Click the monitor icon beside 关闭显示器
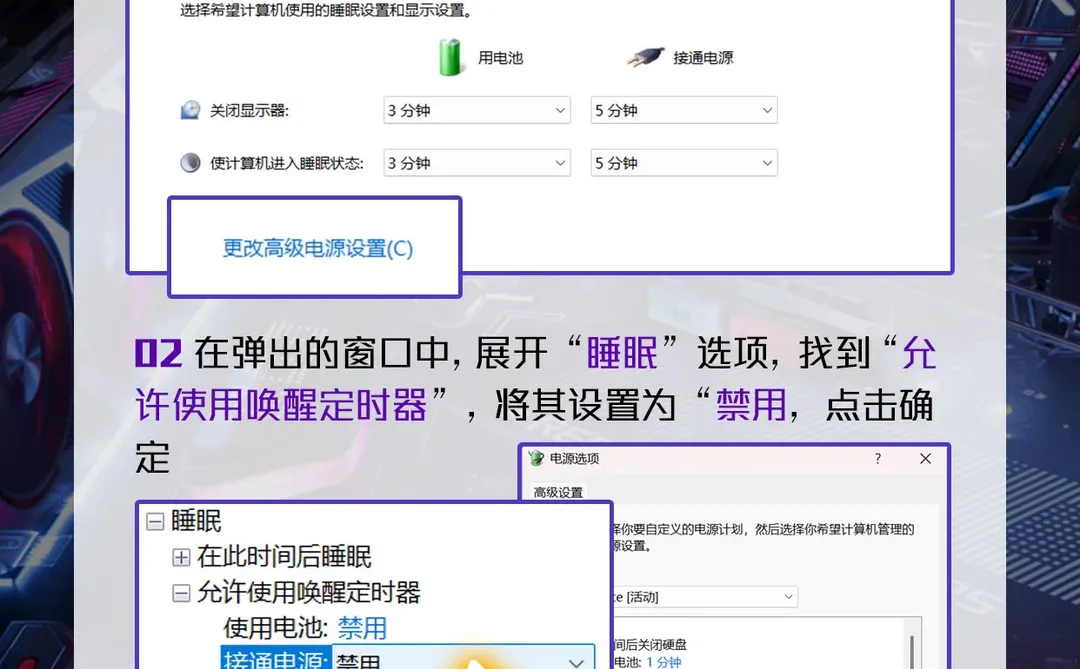Image resolution: width=1080 pixels, height=669 pixels. [190, 110]
